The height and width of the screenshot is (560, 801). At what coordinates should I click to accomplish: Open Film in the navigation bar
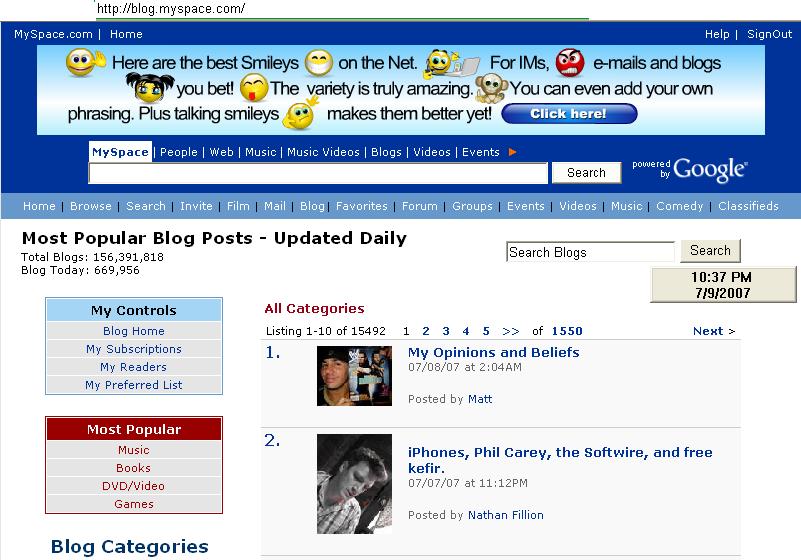tap(238, 206)
